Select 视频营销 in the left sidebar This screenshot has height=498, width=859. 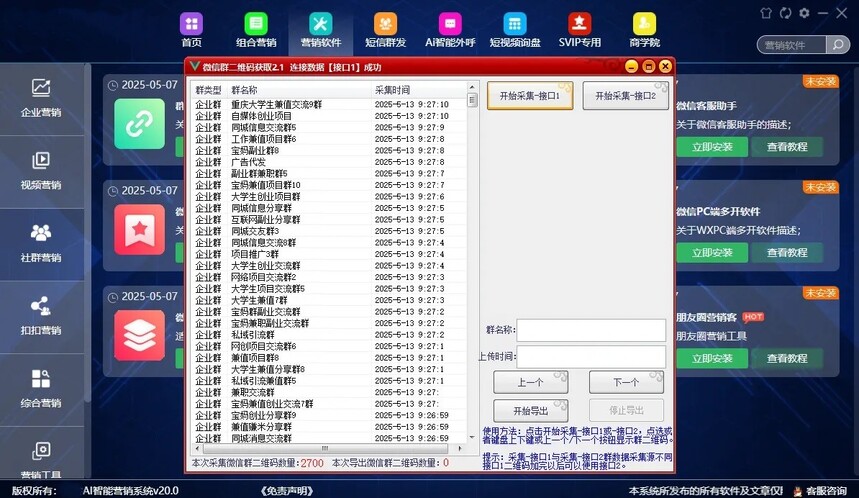click(41, 171)
